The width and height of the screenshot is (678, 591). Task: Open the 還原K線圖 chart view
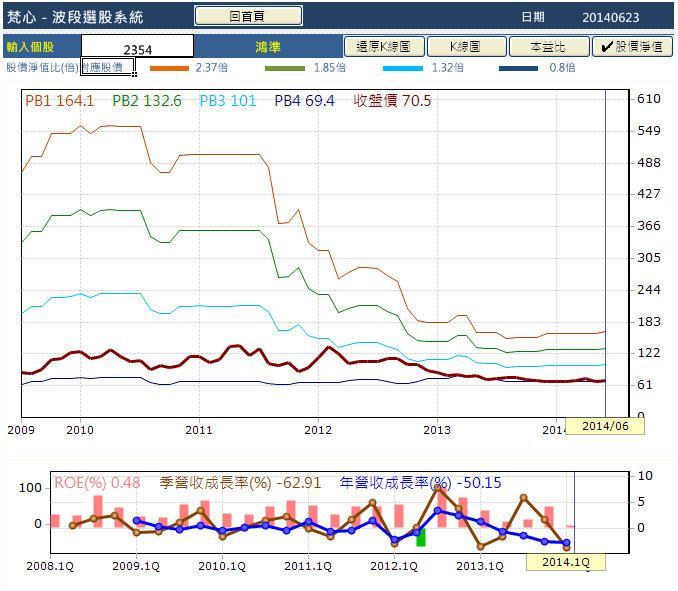pyautogui.click(x=384, y=47)
